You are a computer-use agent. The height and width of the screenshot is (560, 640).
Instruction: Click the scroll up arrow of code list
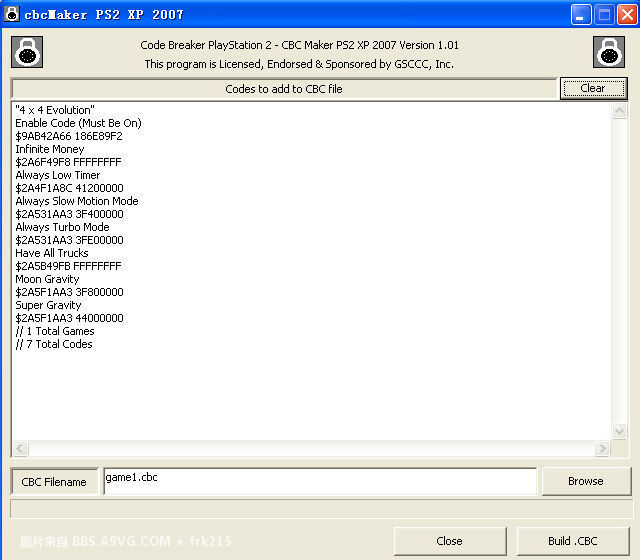click(619, 111)
